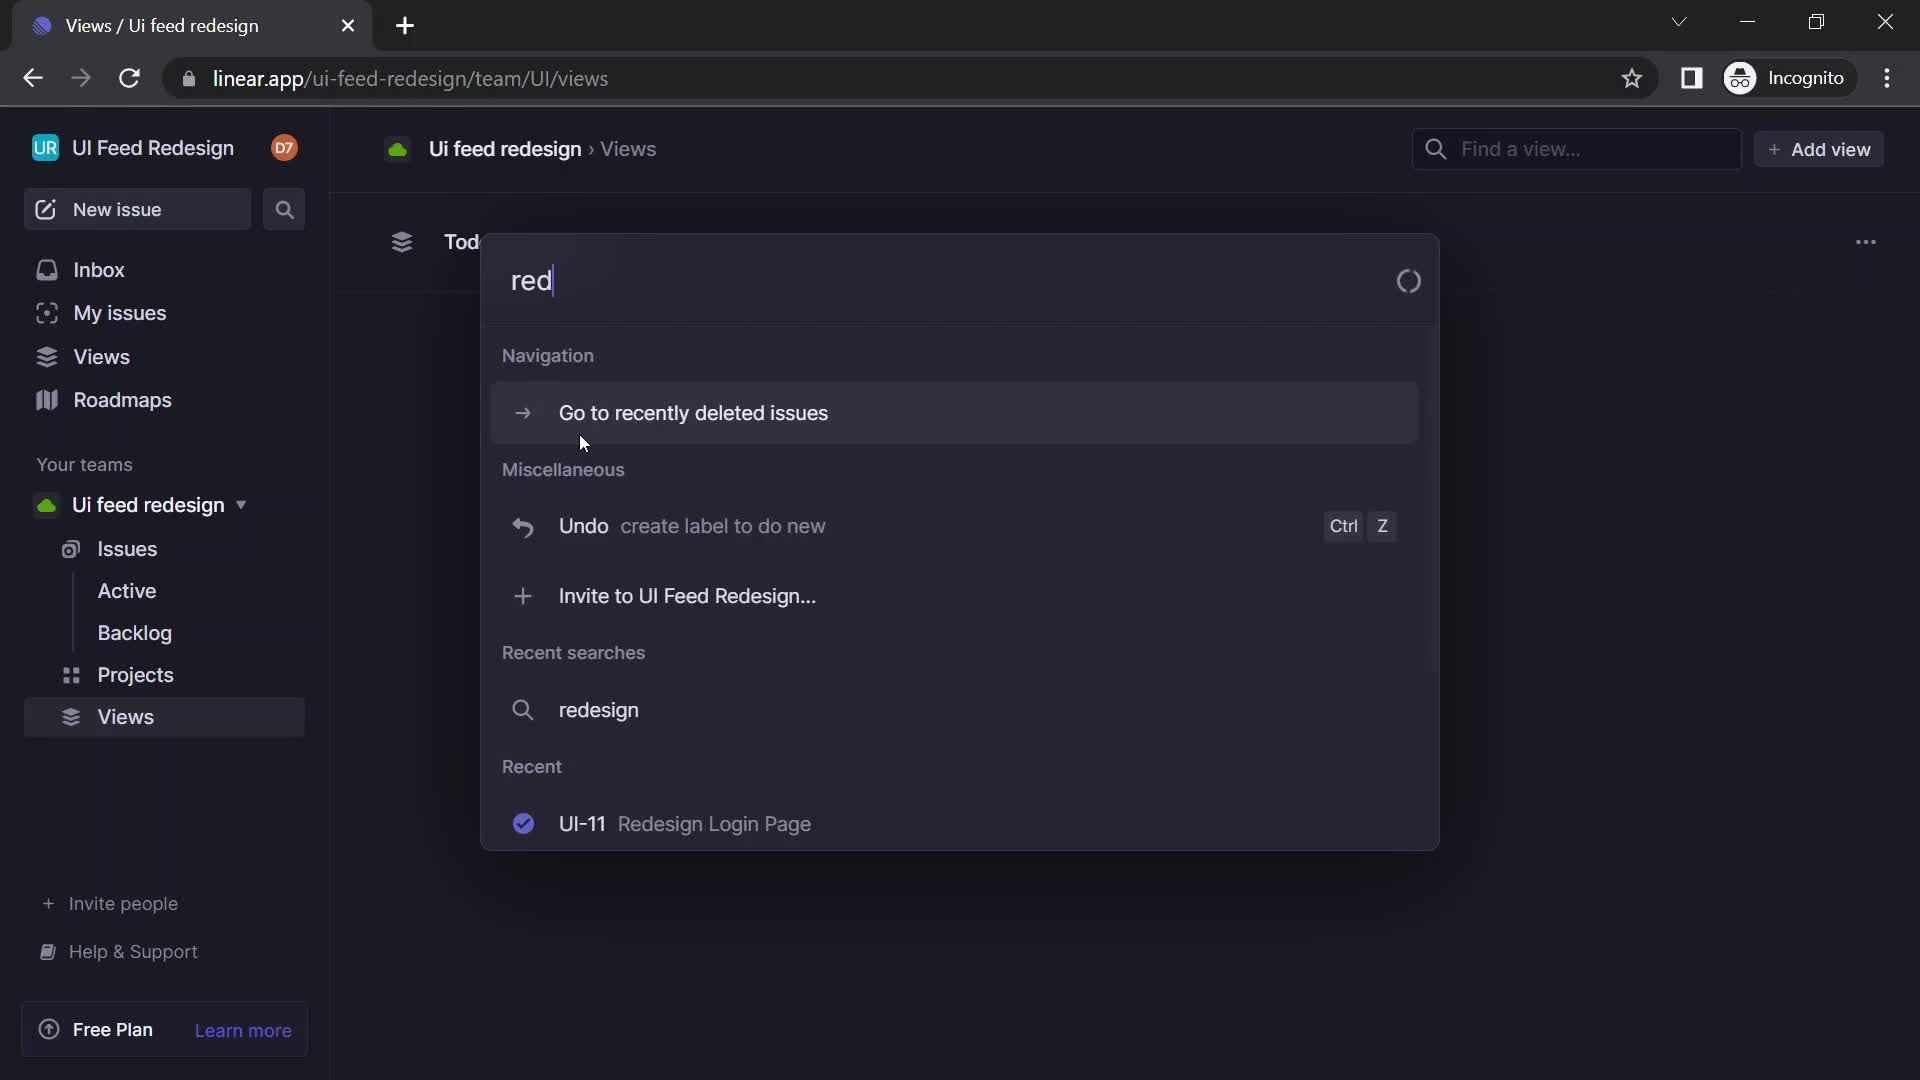This screenshot has width=1920, height=1080.
Task: Select the Views icon in sidebar
Action: click(x=47, y=356)
